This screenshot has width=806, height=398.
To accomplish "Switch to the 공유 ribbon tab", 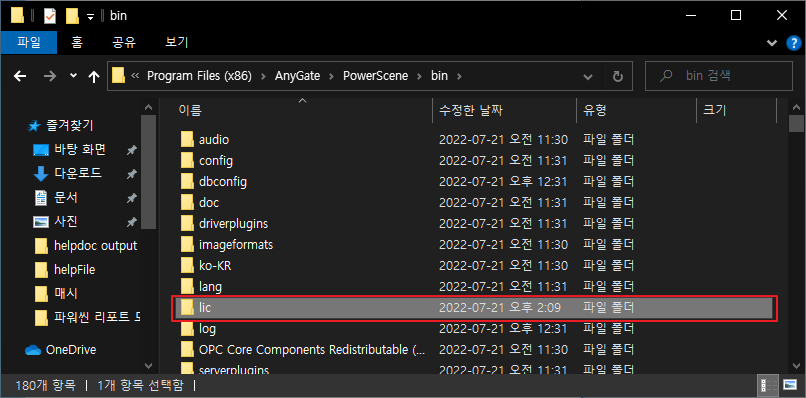I will coord(123,42).
